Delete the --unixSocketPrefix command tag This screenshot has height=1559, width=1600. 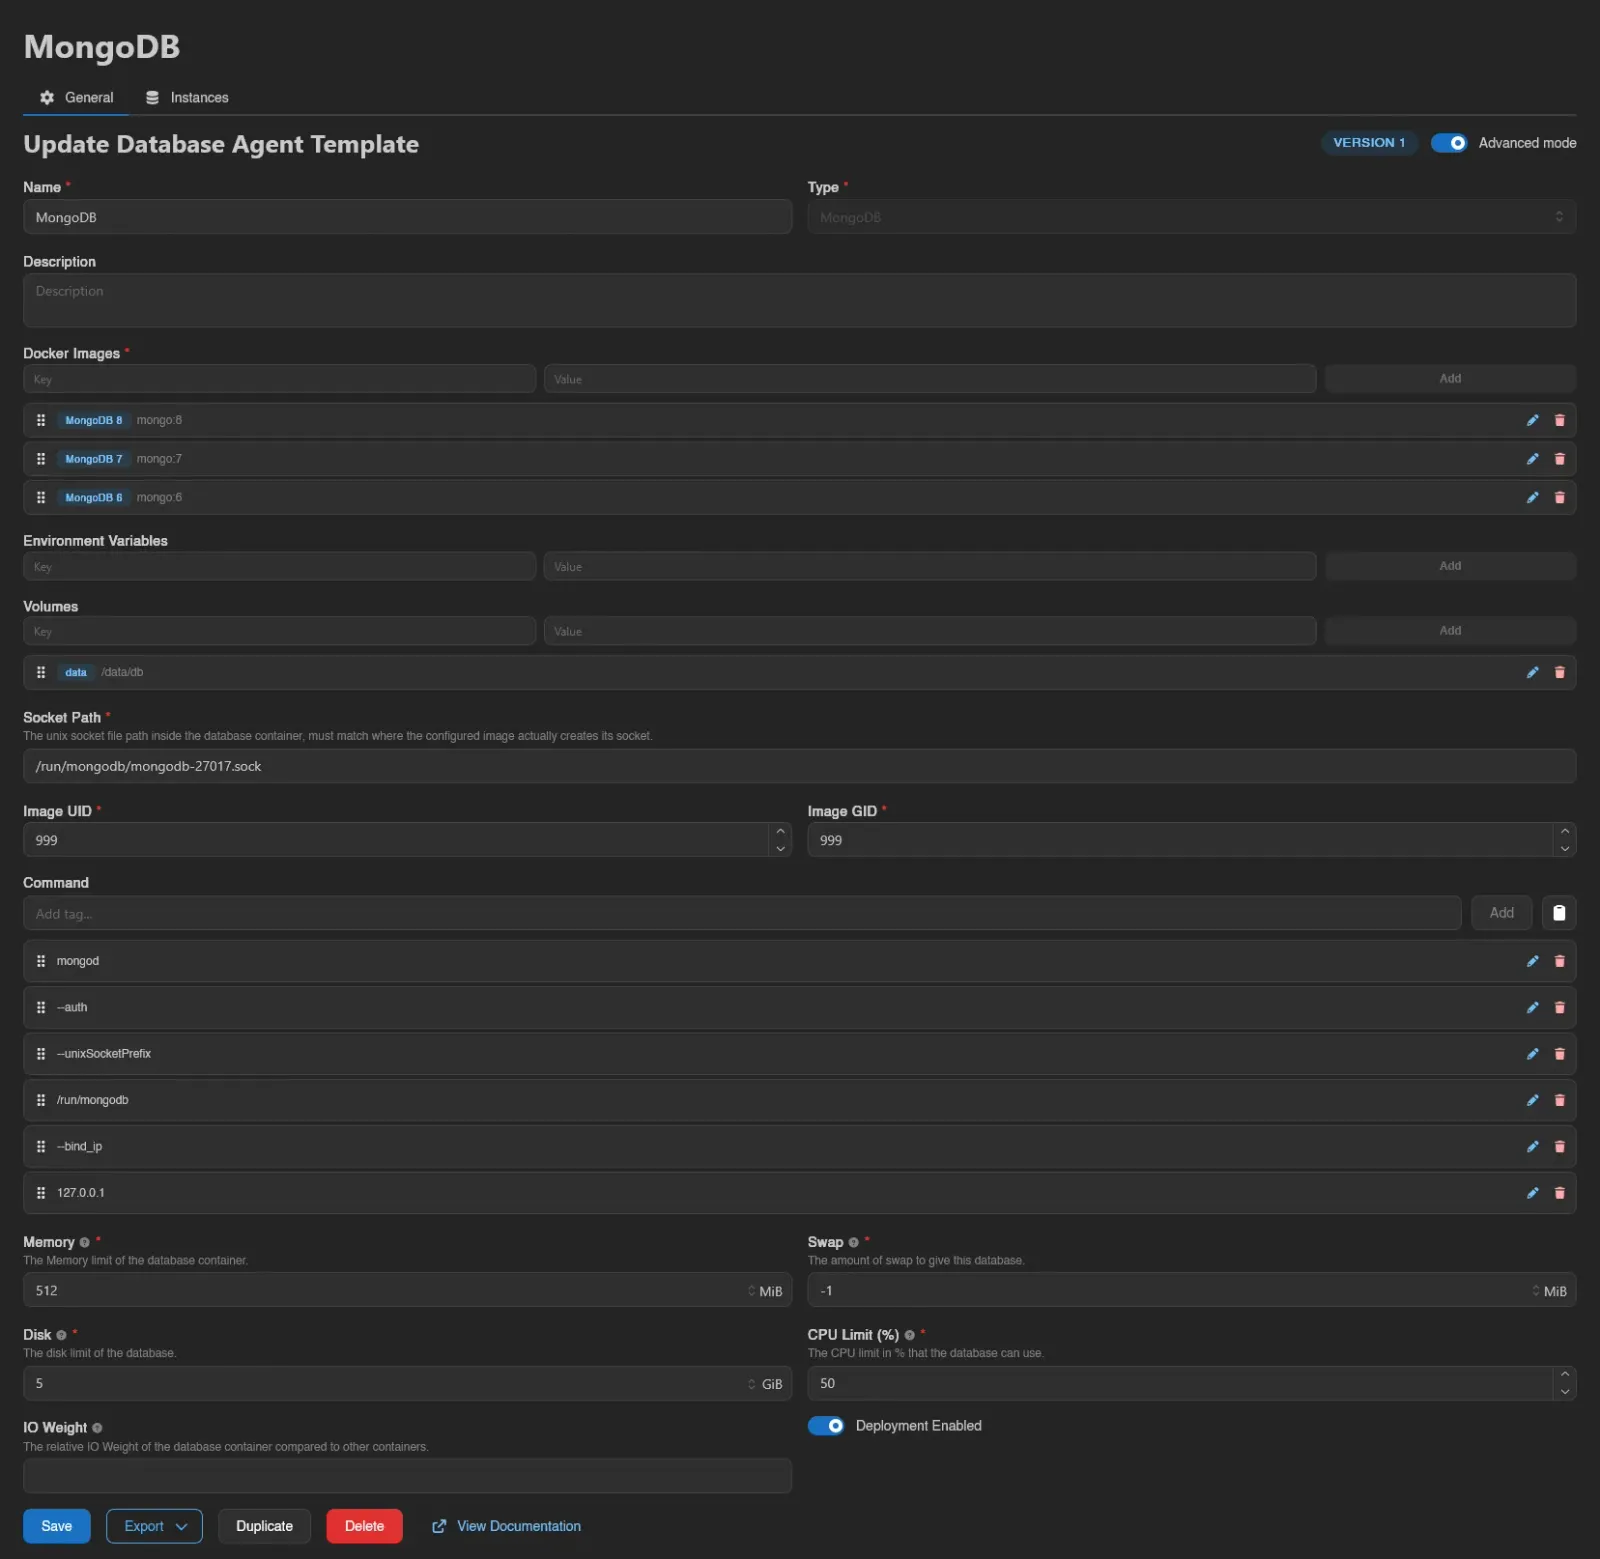point(1559,1054)
